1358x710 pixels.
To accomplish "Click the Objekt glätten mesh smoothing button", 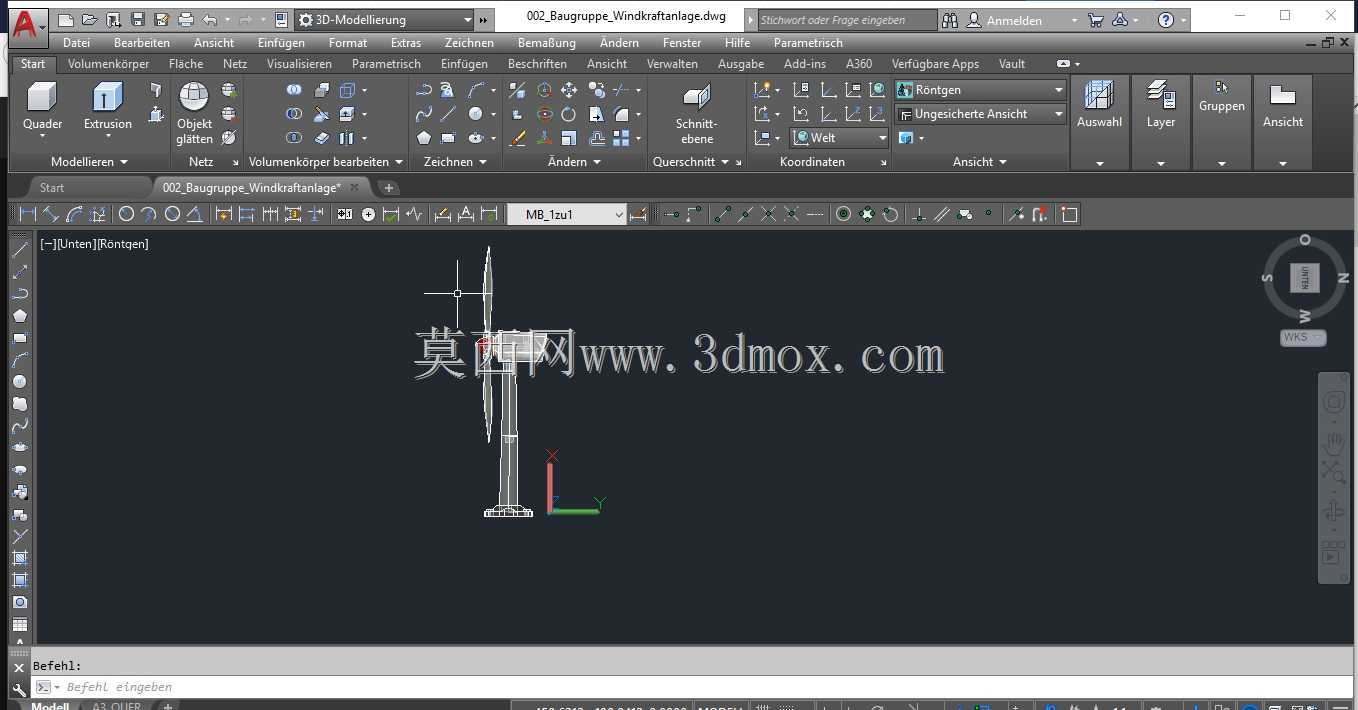I will [x=194, y=113].
